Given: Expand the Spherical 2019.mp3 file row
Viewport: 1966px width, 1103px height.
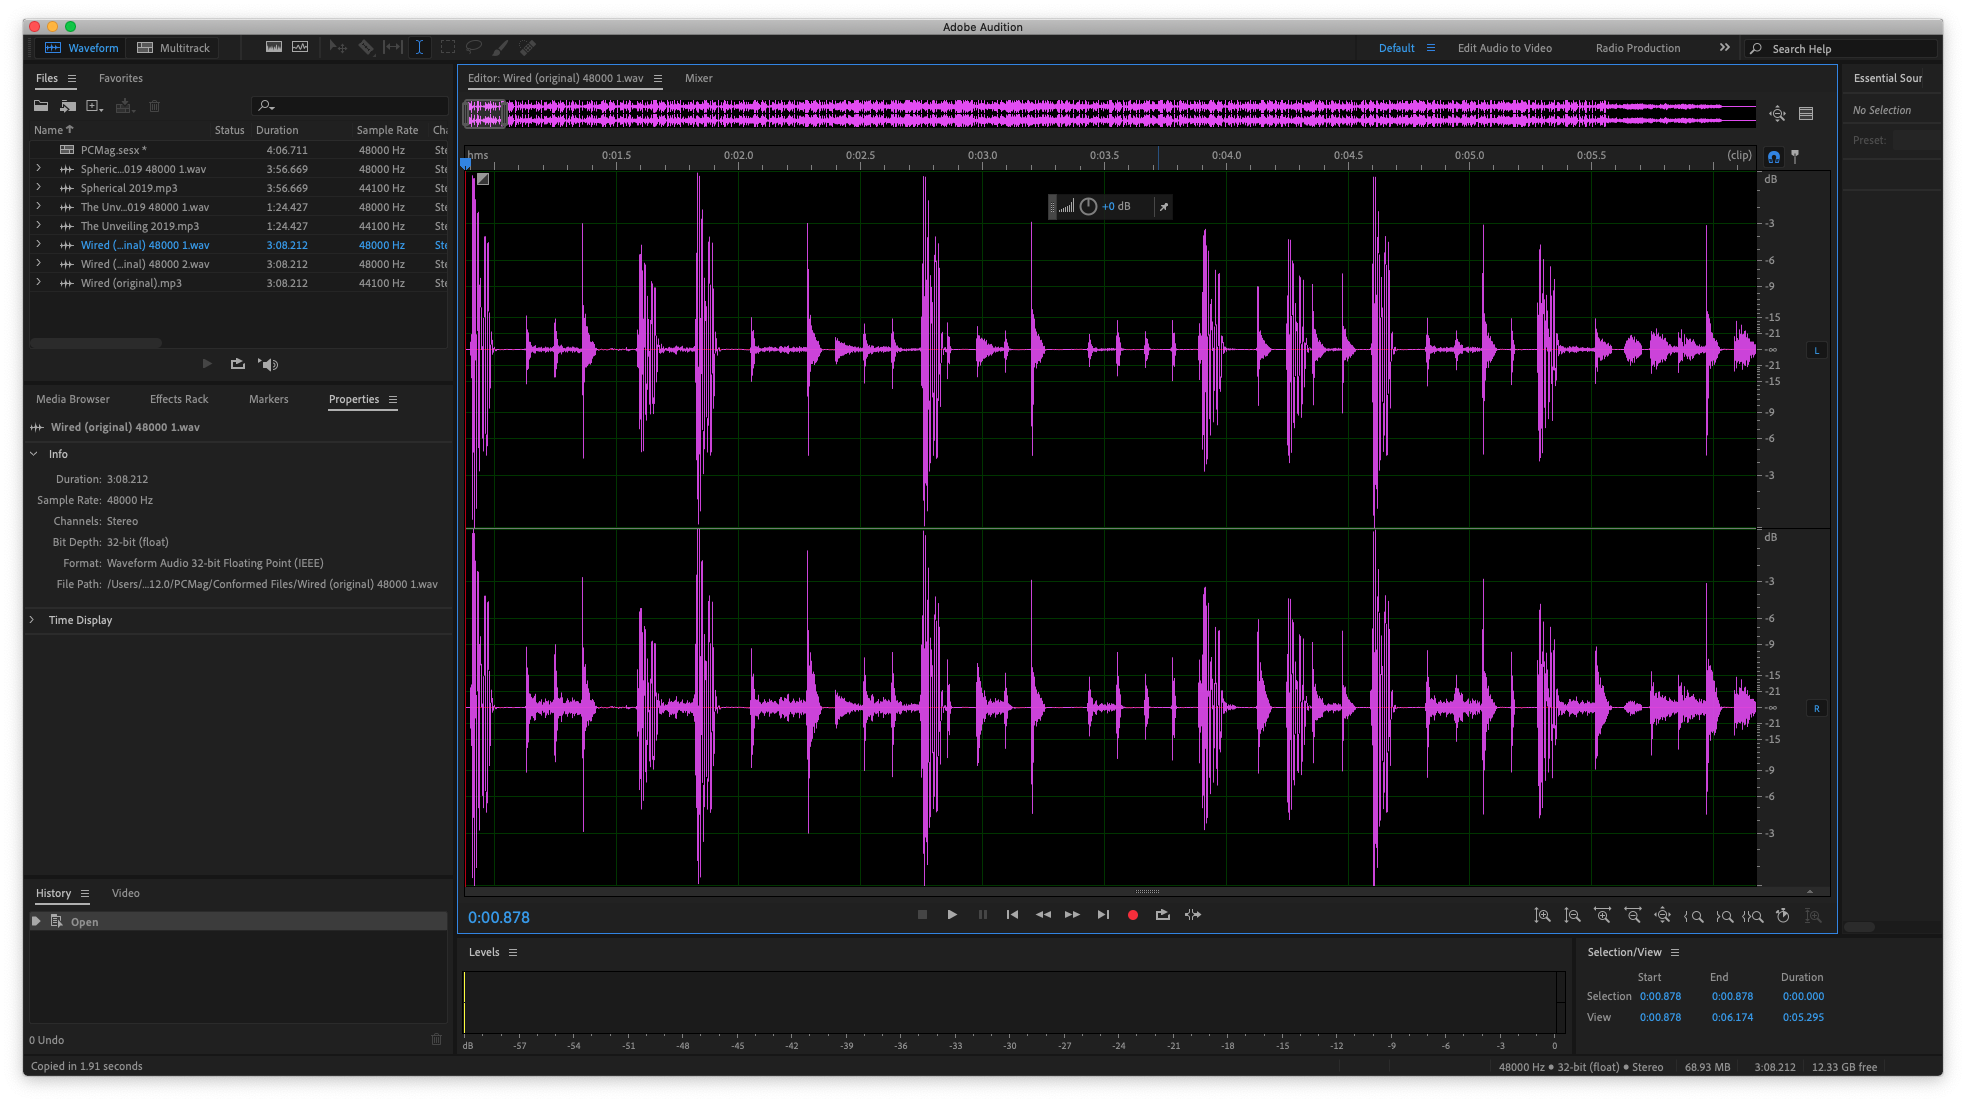Looking at the screenshot, I should pyautogui.click(x=38, y=188).
